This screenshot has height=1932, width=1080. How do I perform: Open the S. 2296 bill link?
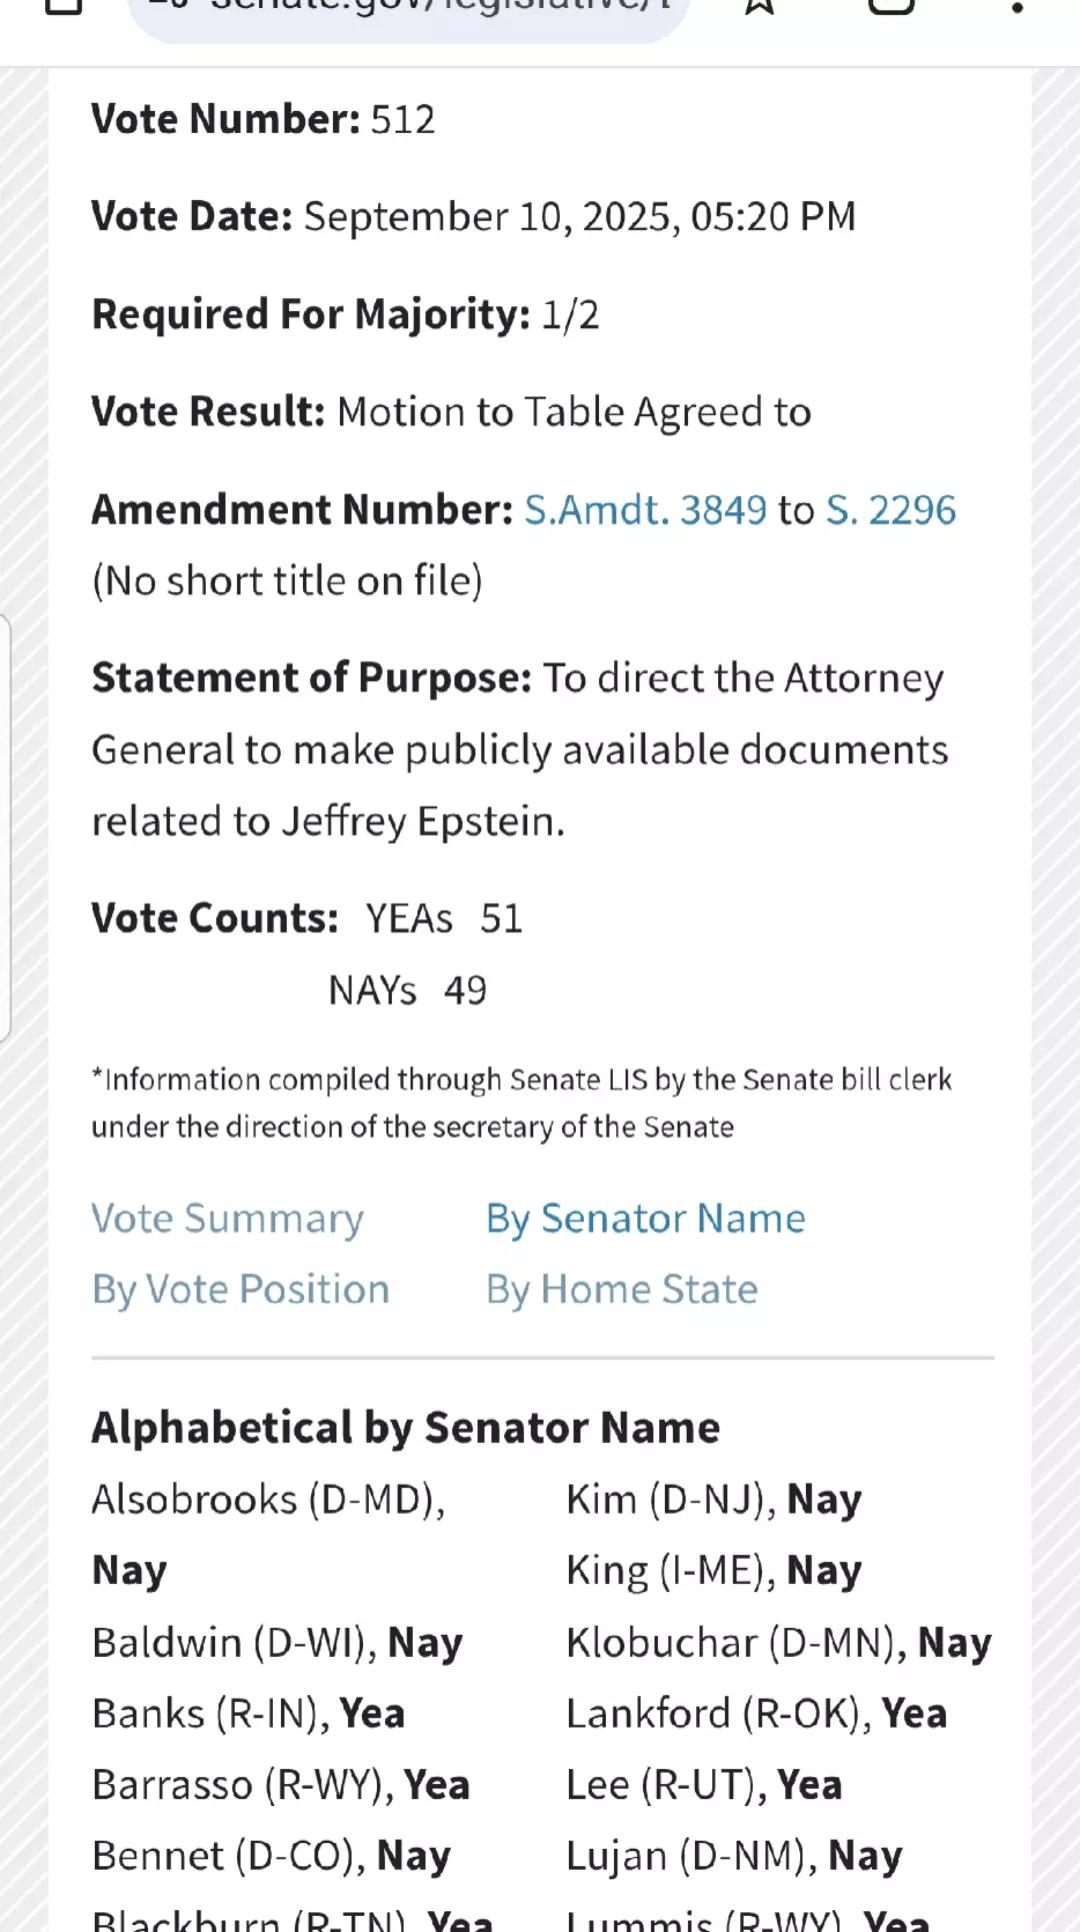tap(891, 510)
